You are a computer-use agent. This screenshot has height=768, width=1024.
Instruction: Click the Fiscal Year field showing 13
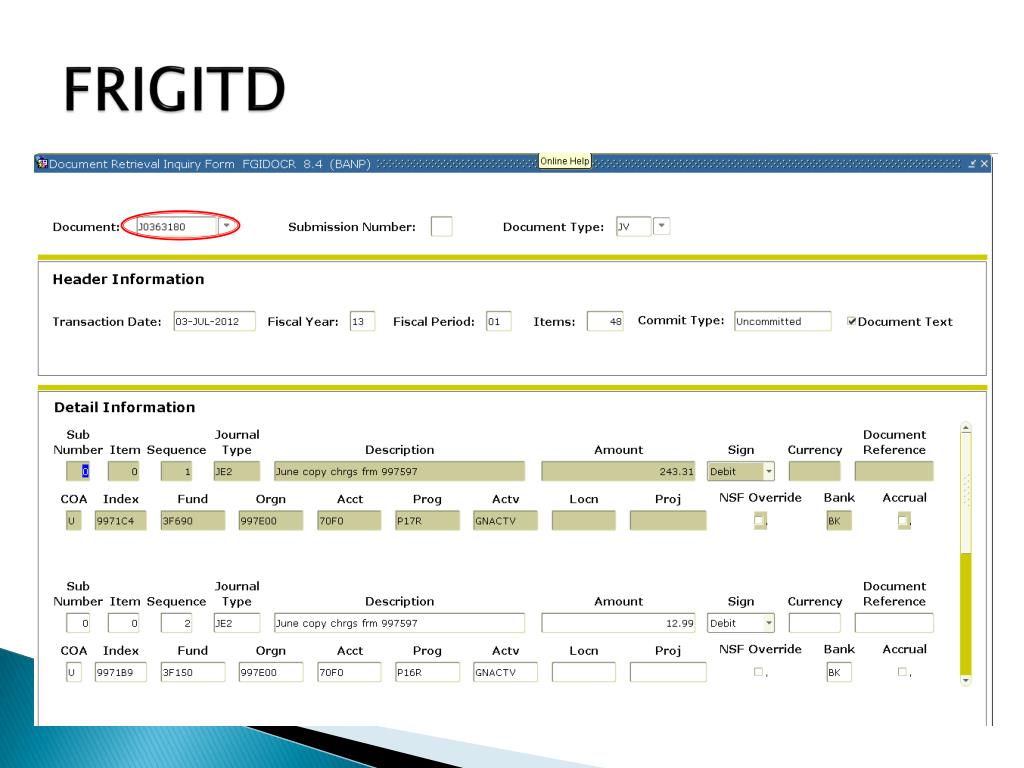tap(362, 321)
